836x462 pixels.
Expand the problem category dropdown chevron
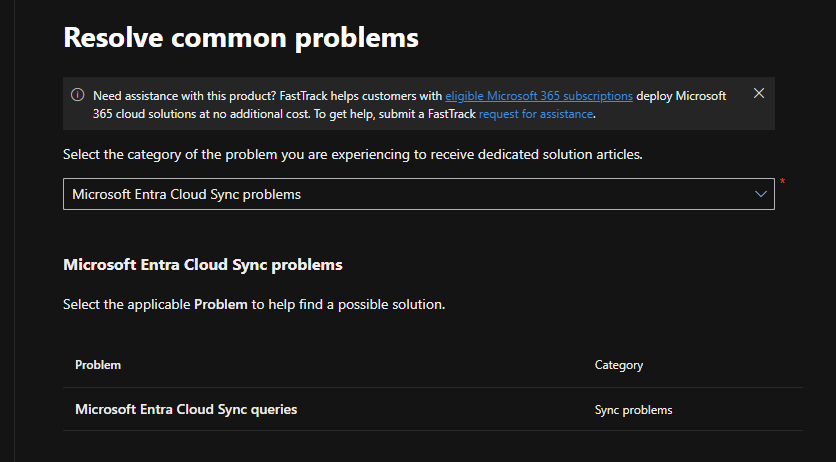761,194
